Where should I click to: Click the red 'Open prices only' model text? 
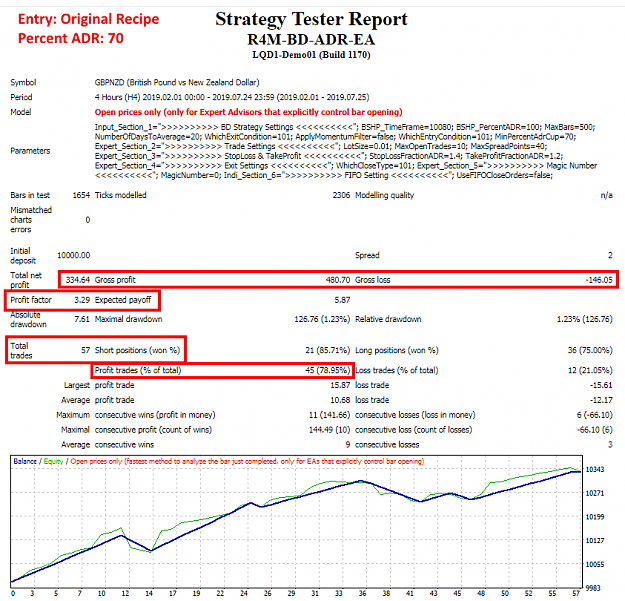248,112
